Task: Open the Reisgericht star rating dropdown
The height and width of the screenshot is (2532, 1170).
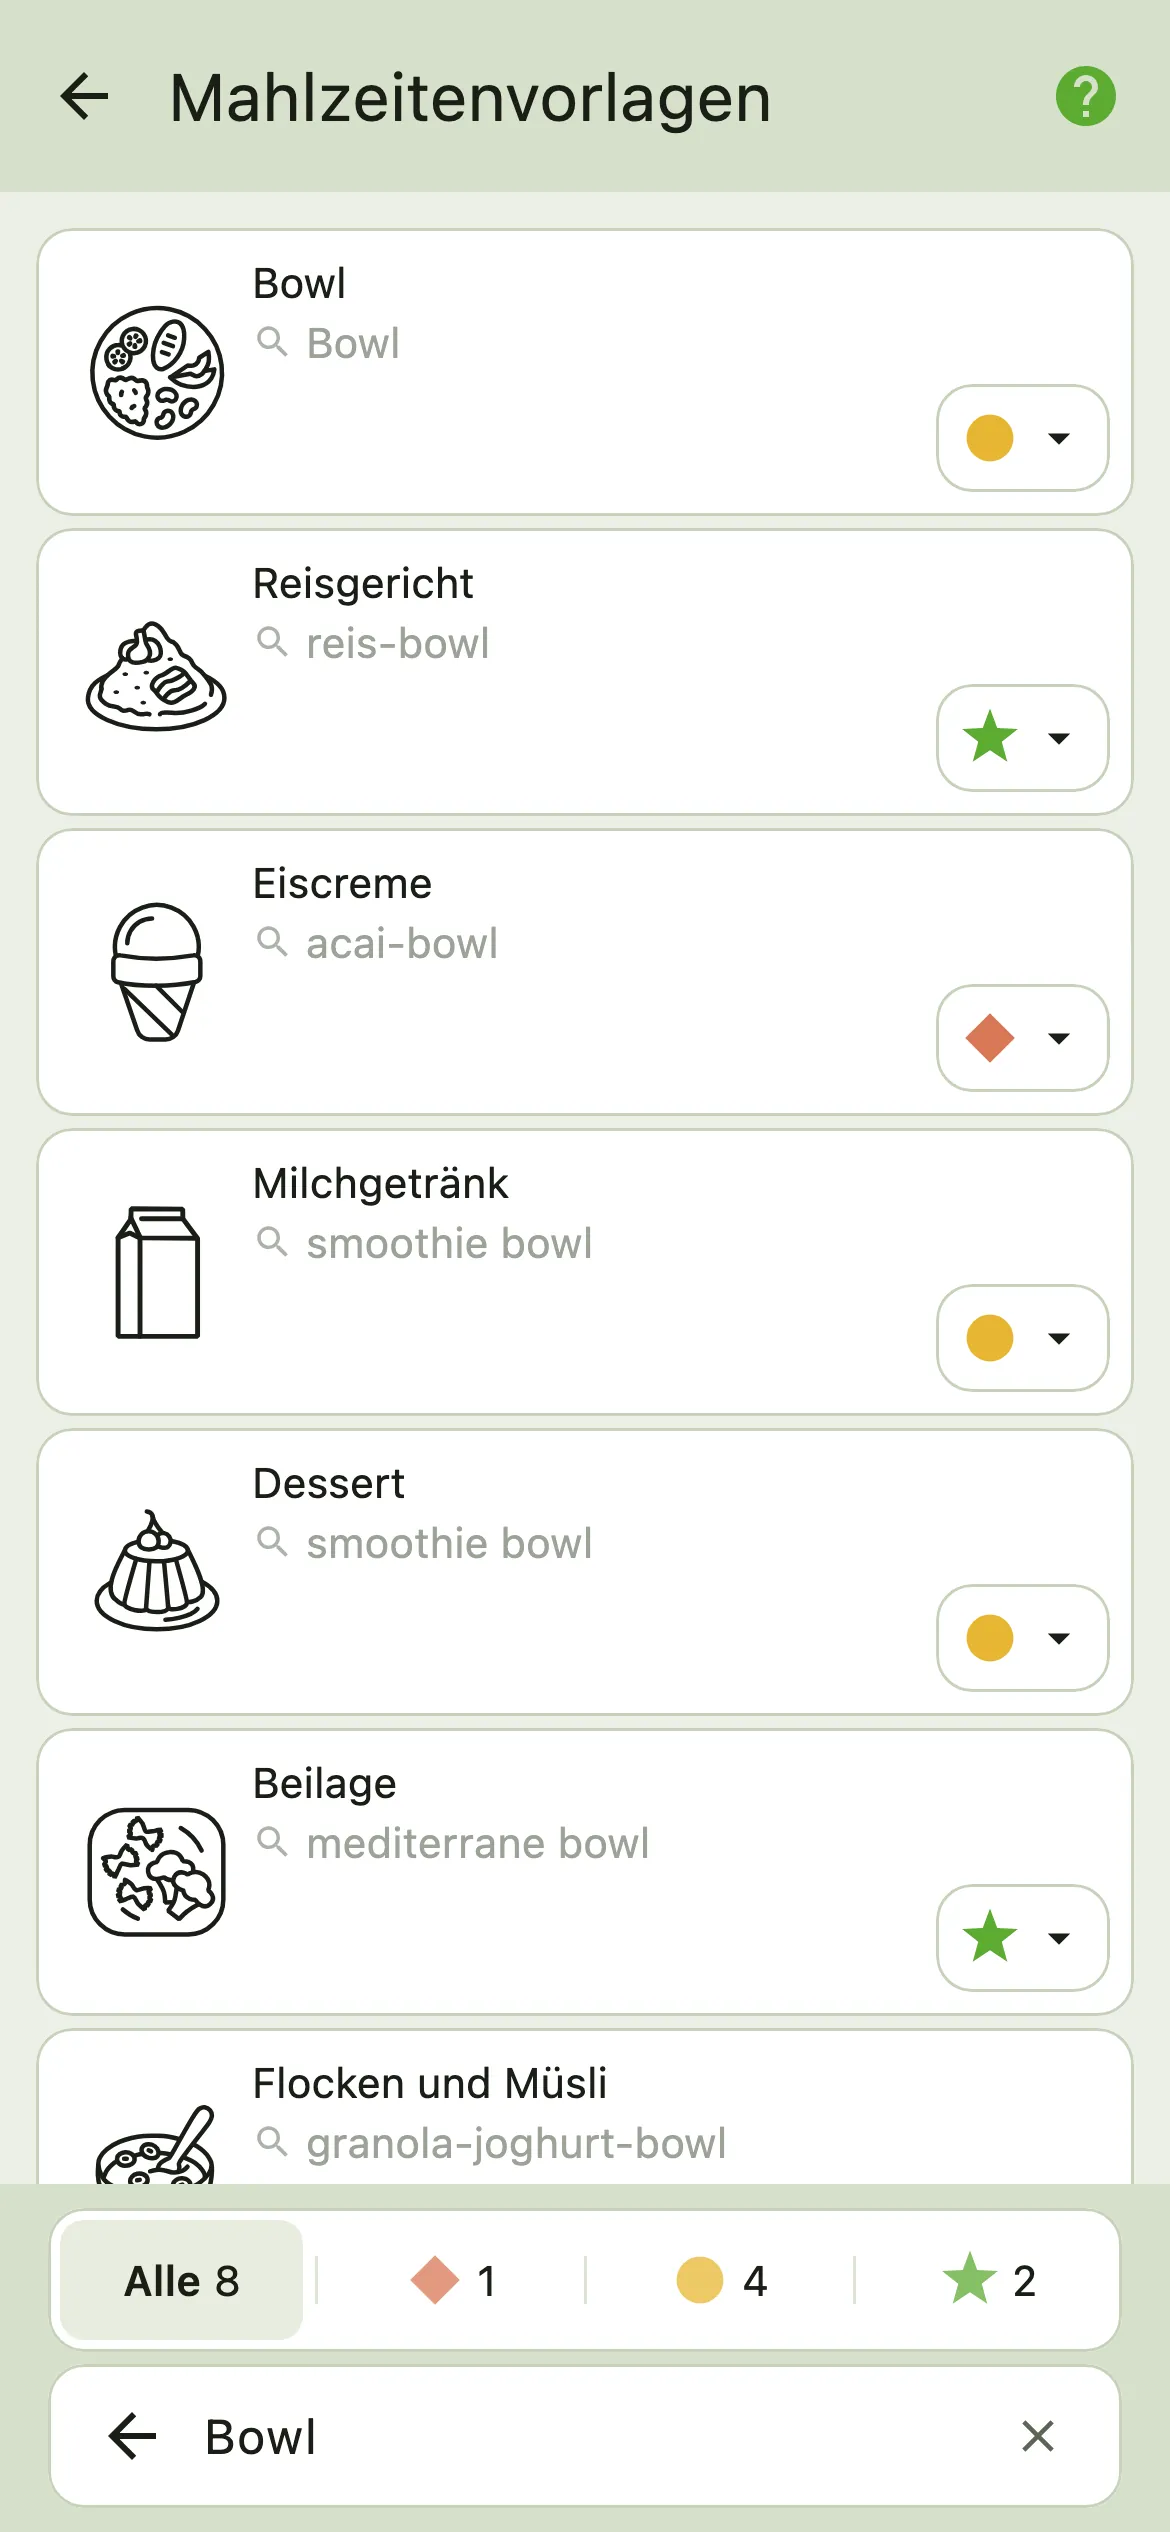Action: pos(1022,738)
